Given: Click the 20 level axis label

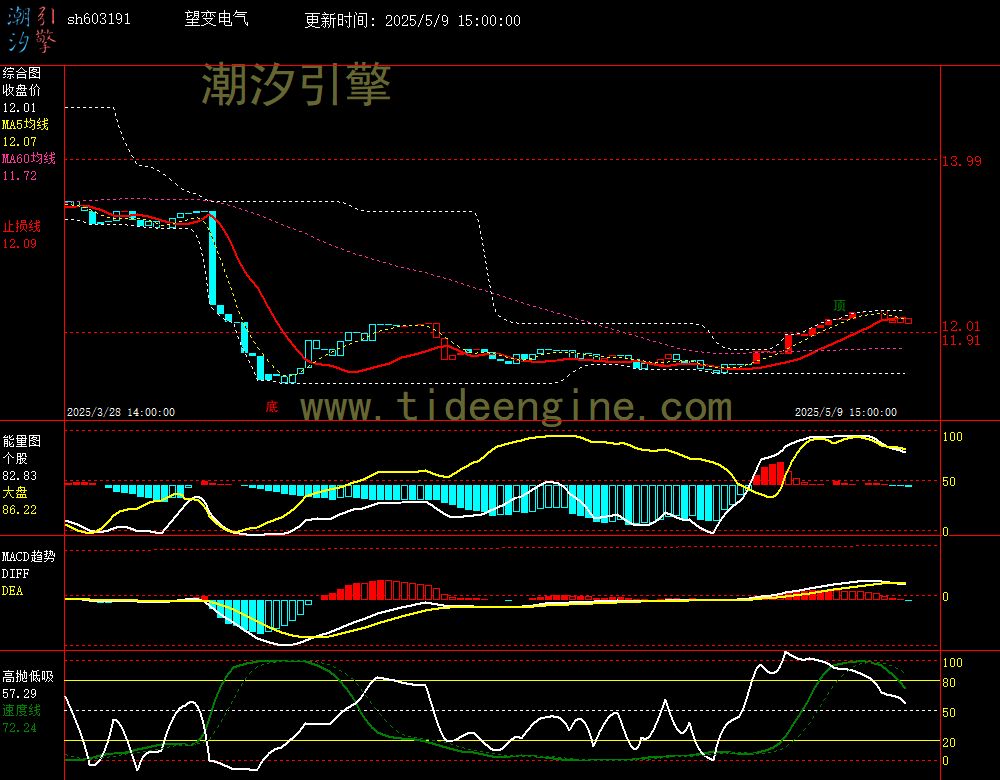Looking at the screenshot, I should (949, 742).
